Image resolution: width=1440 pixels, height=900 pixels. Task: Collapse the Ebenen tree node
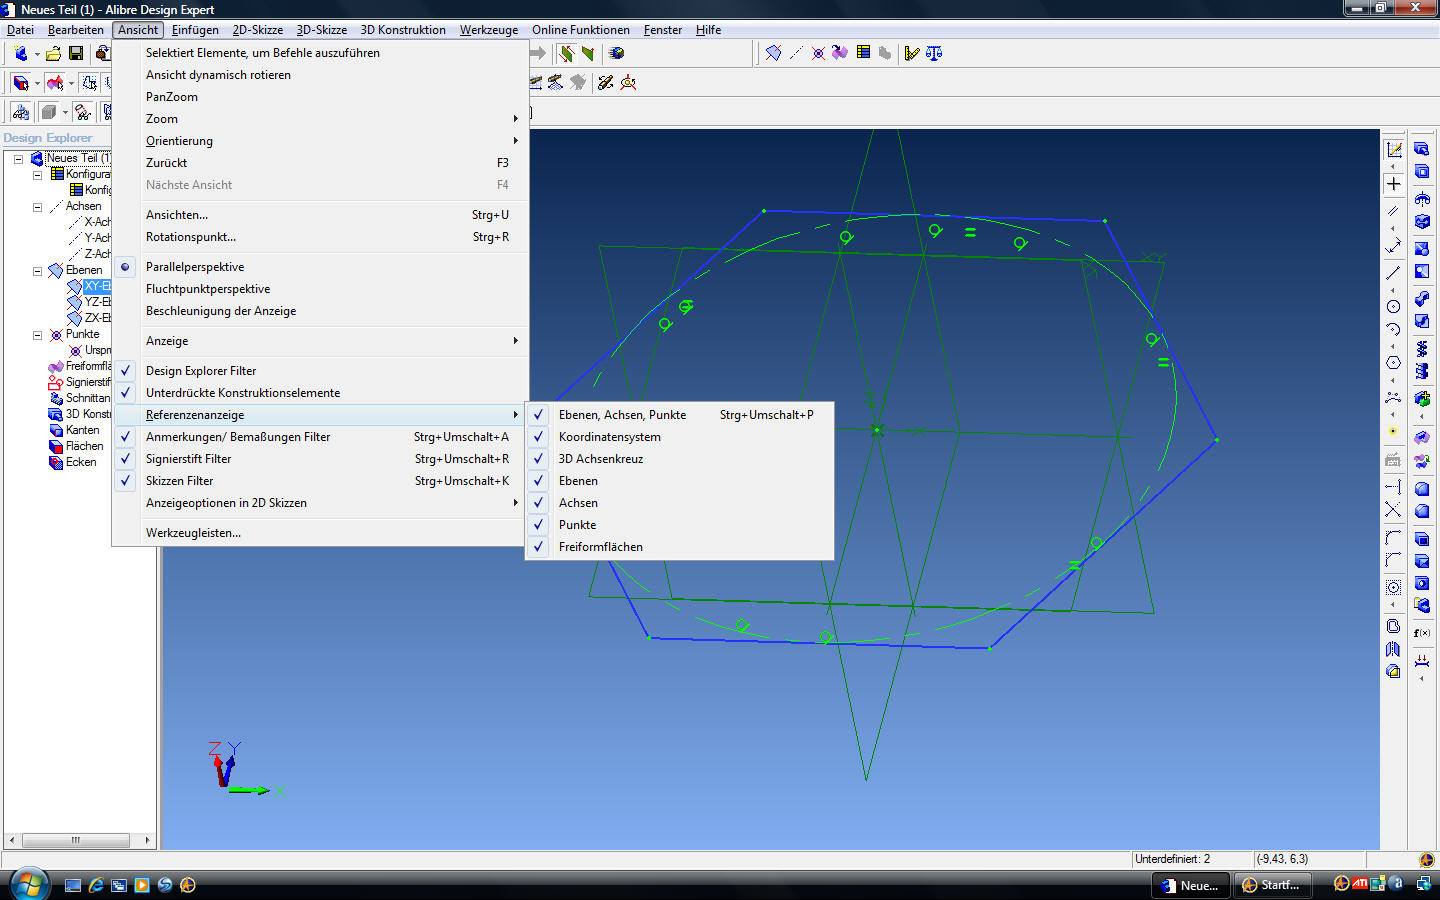[37, 271]
